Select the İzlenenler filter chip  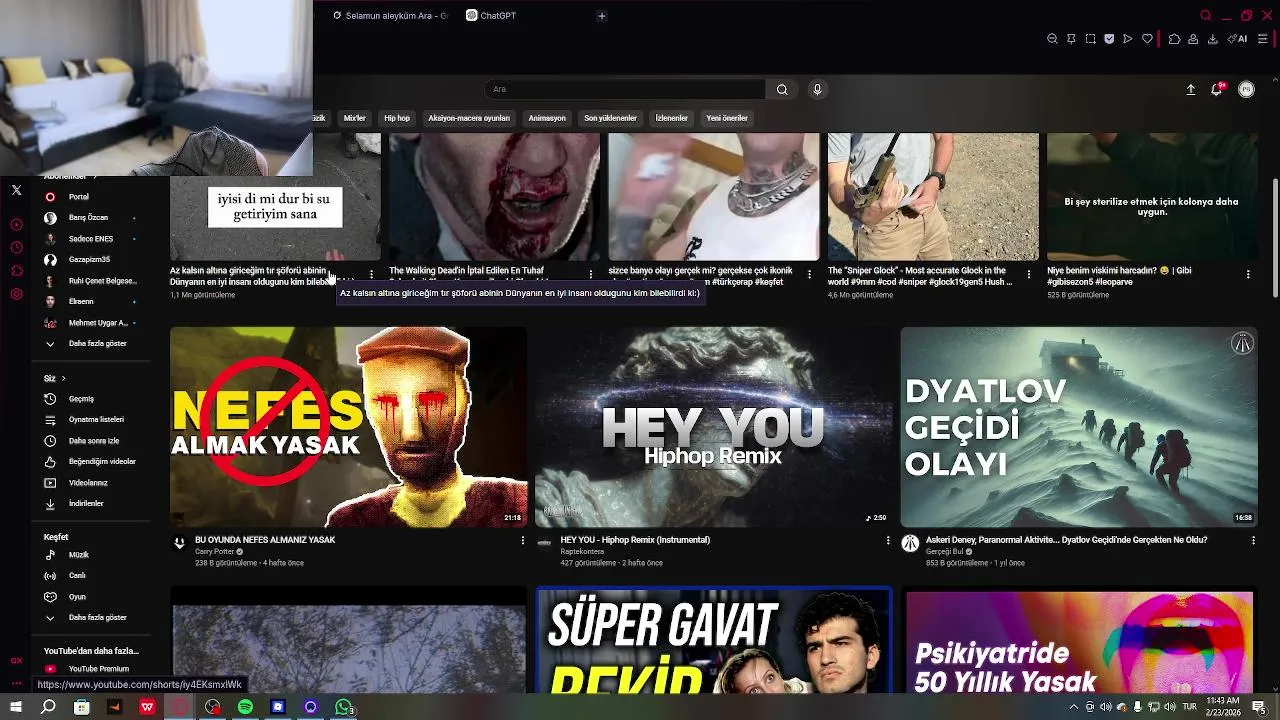[x=671, y=118]
